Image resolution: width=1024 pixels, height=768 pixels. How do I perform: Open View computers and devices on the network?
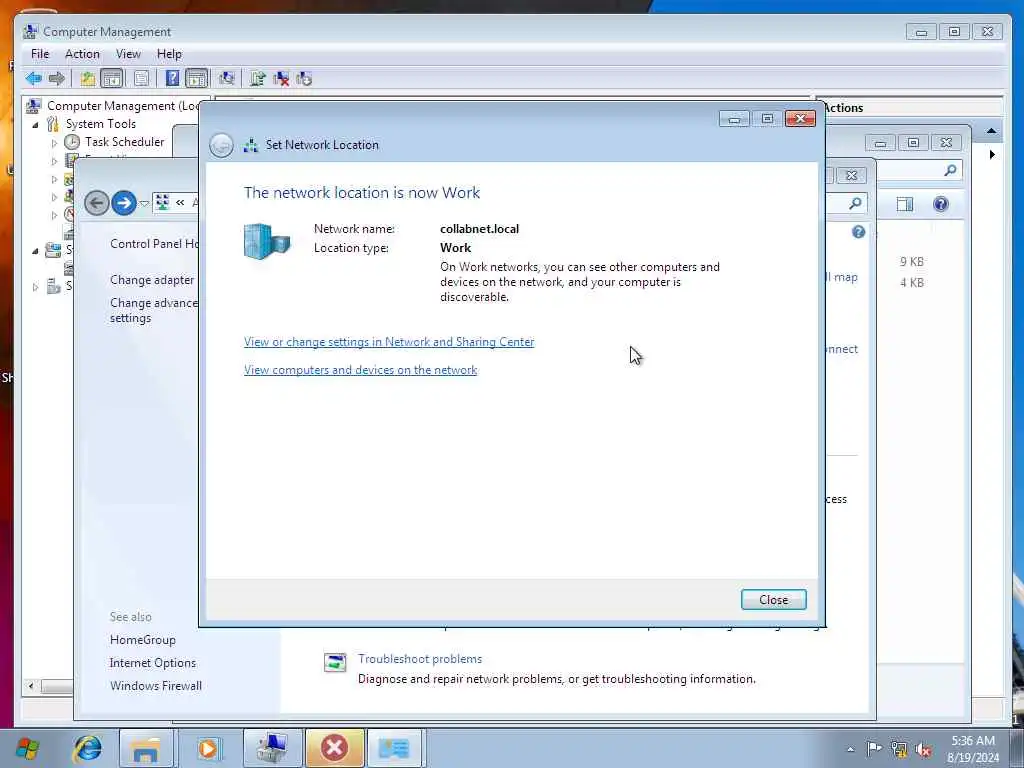point(360,370)
